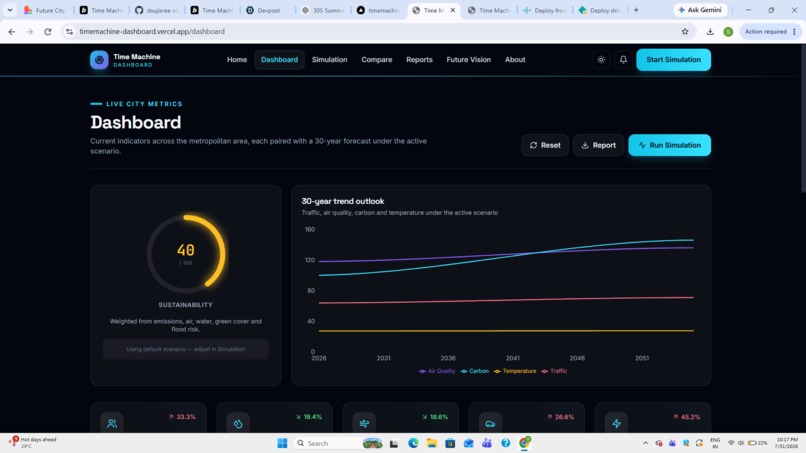This screenshot has width=806, height=453.
Task: Click the Reset button
Action: click(545, 145)
